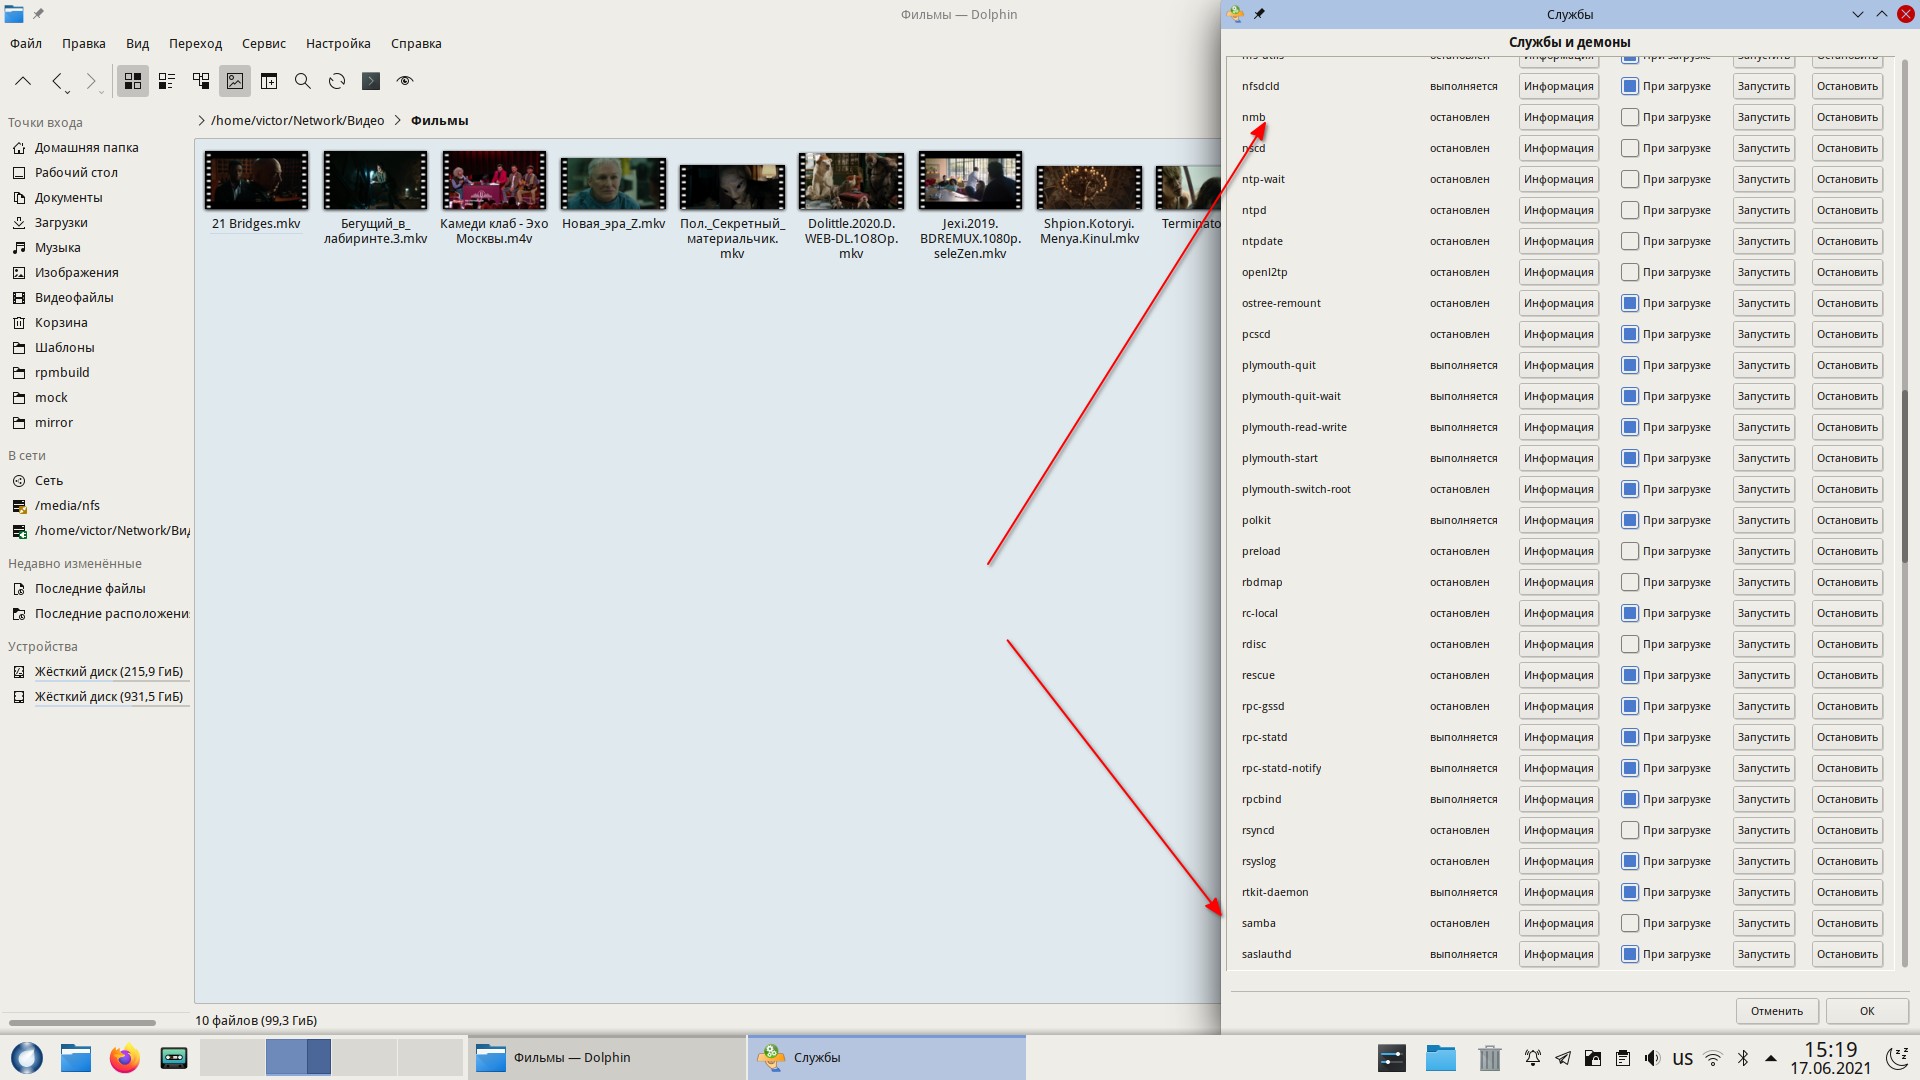Screen dimensions: 1920x1080
Task: Open the Сервис menu
Action: click(x=263, y=43)
